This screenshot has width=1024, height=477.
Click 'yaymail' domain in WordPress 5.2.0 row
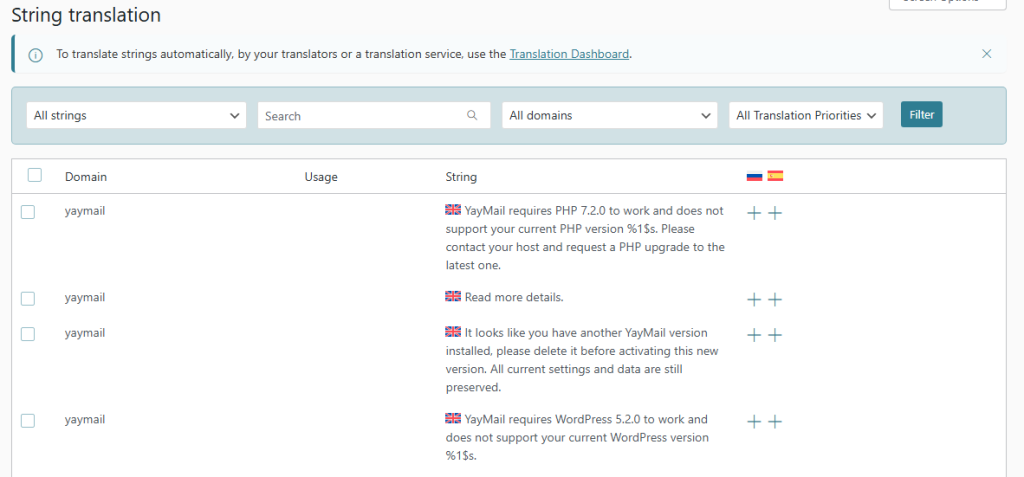tap(85, 419)
